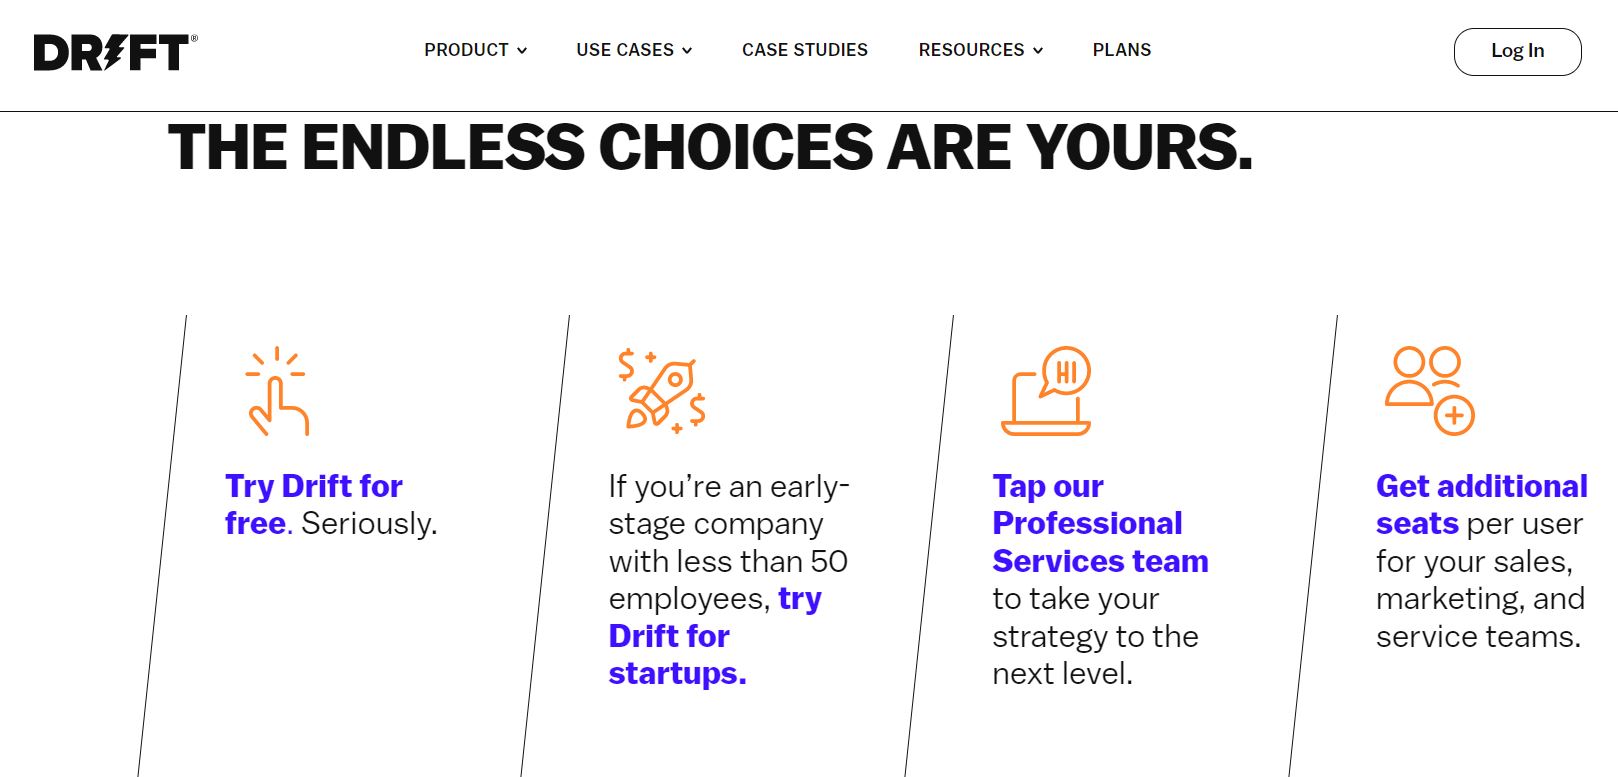
Task: Click the Log In button
Action: (x=1517, y=51)
